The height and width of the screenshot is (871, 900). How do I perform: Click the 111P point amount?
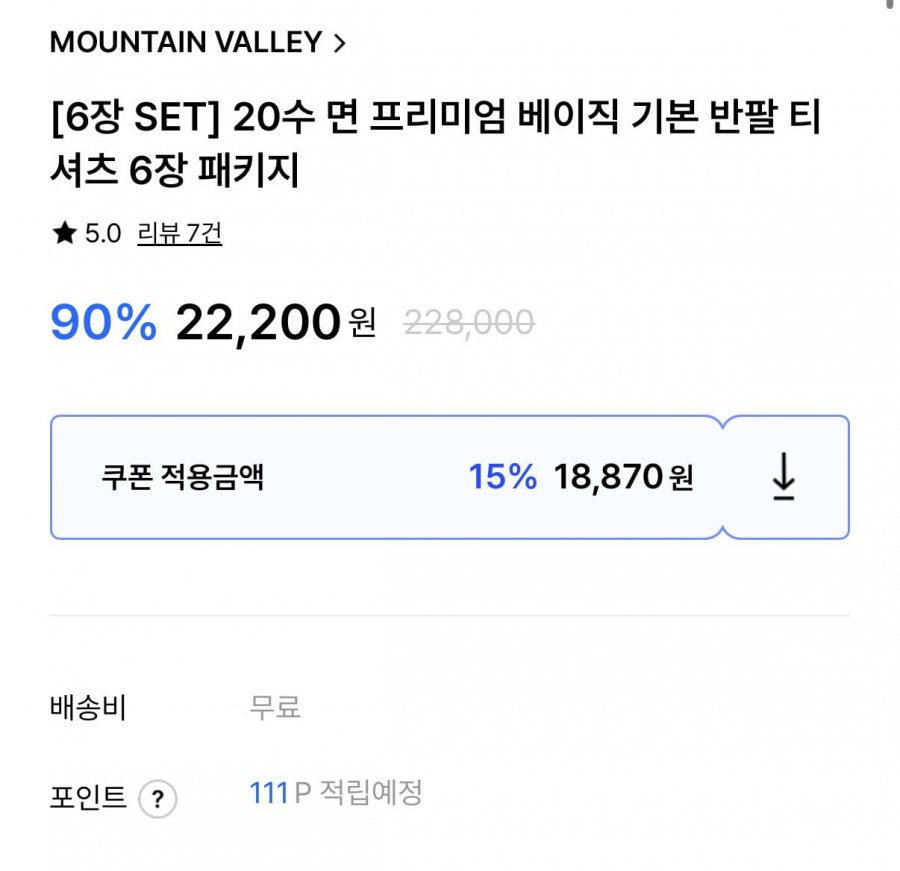(280, 794)
